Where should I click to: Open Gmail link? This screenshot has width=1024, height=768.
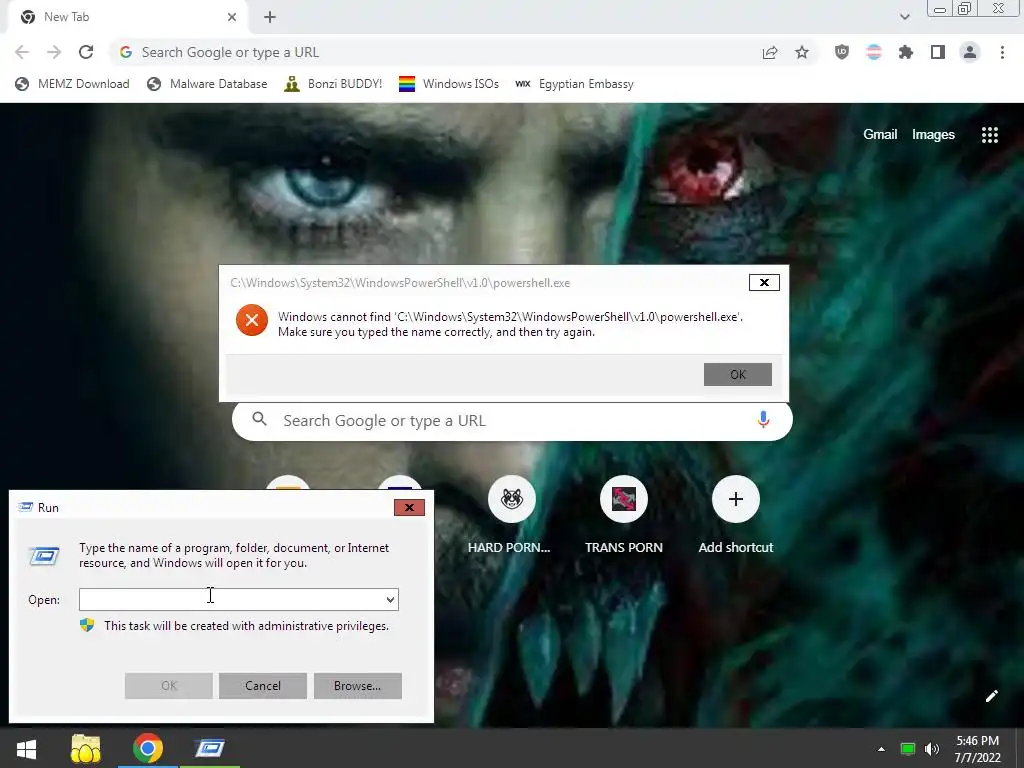(880, 135)
